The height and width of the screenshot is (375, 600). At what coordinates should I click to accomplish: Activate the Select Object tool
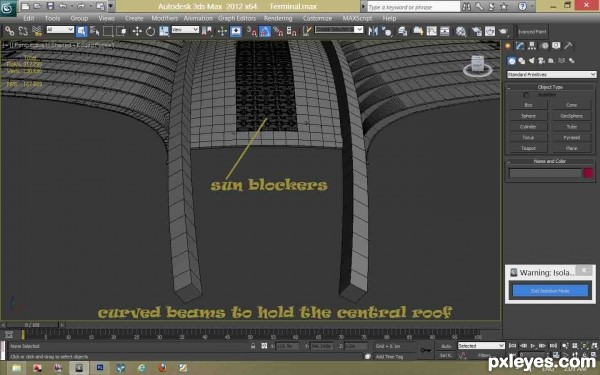(81, 31)
